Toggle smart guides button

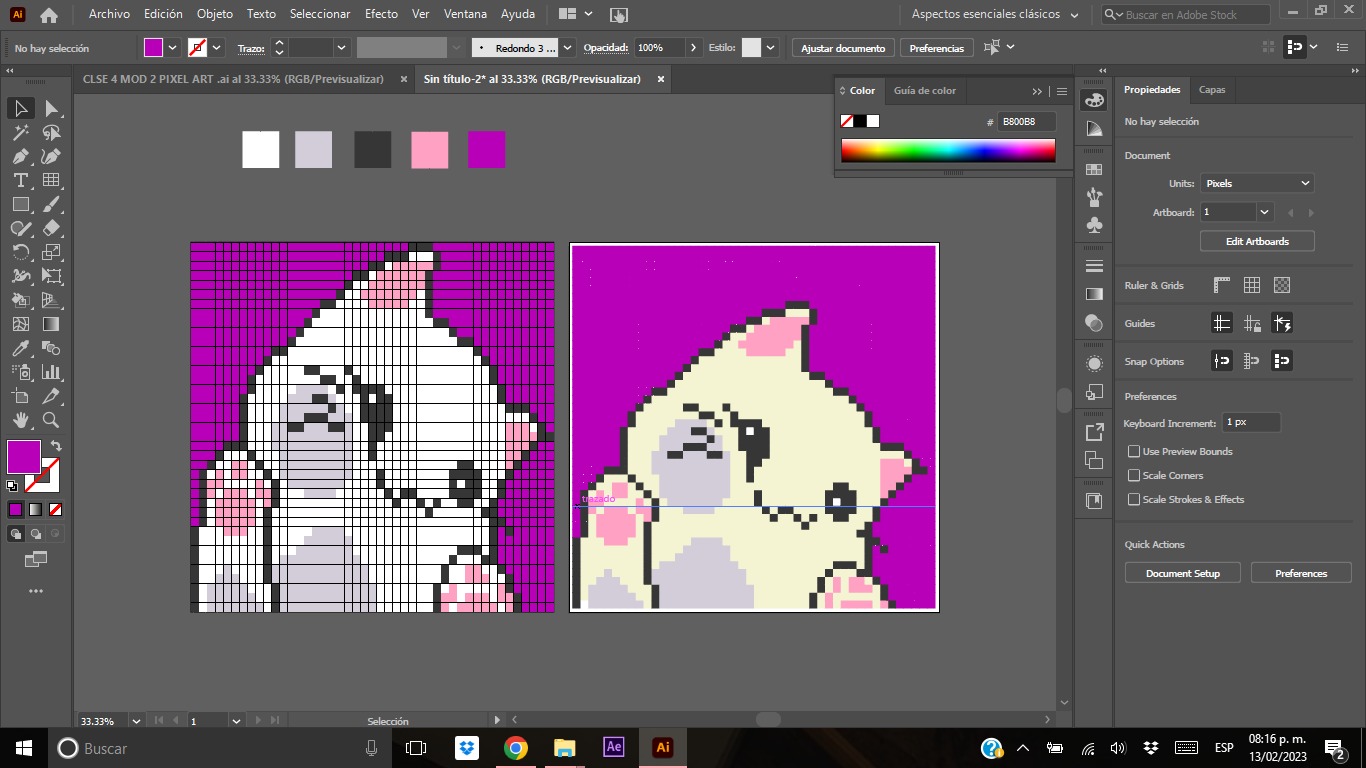(1282, 323)
